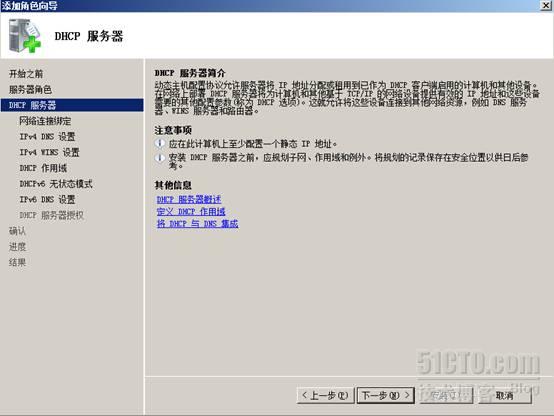The image size is (554, 416).
Task: Go to 服务器角色 step
Action: (30, 89)
